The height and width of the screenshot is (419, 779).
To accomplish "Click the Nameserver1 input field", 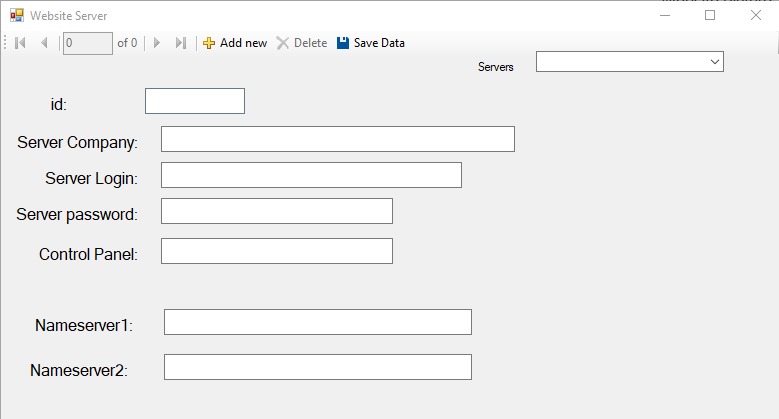I will point(317,322).
